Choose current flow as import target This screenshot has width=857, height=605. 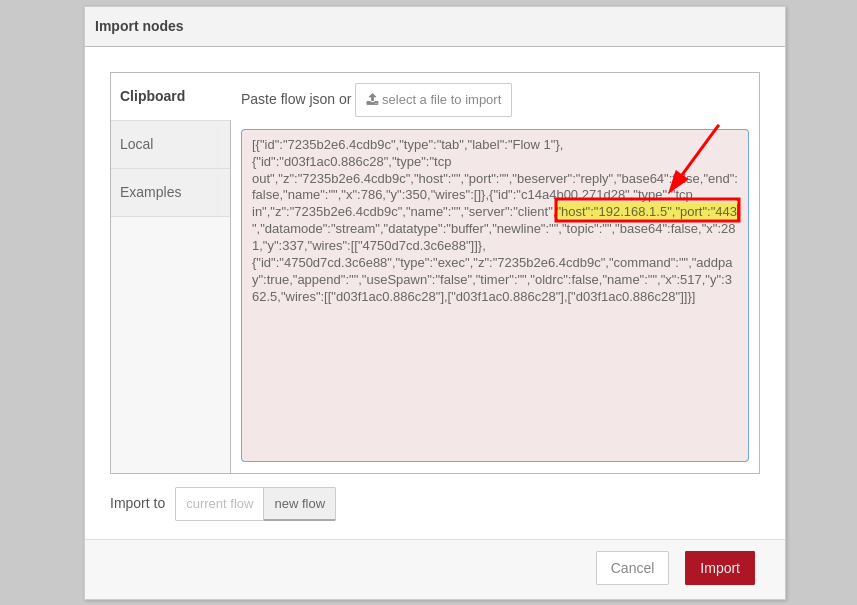(220, 504)
